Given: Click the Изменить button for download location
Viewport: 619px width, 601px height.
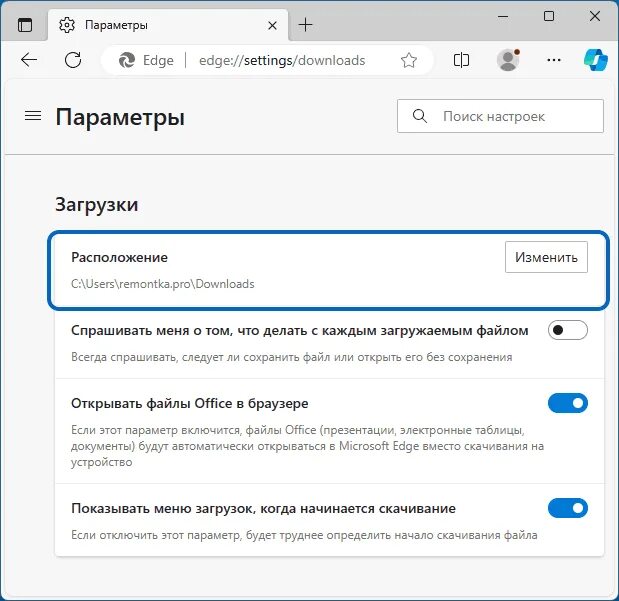Looking at the screenshot, I should point(546,257).
